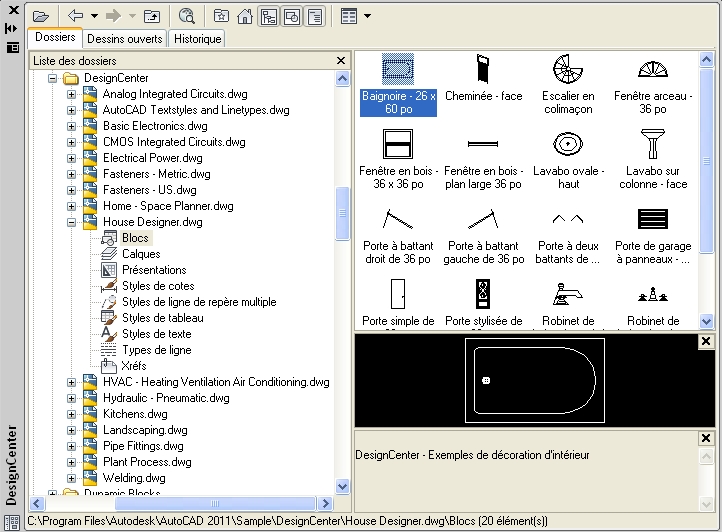The image size is (722, 532).
Task: Select Calques under House Designer.dwg
Action: click(x=141, y=254)
